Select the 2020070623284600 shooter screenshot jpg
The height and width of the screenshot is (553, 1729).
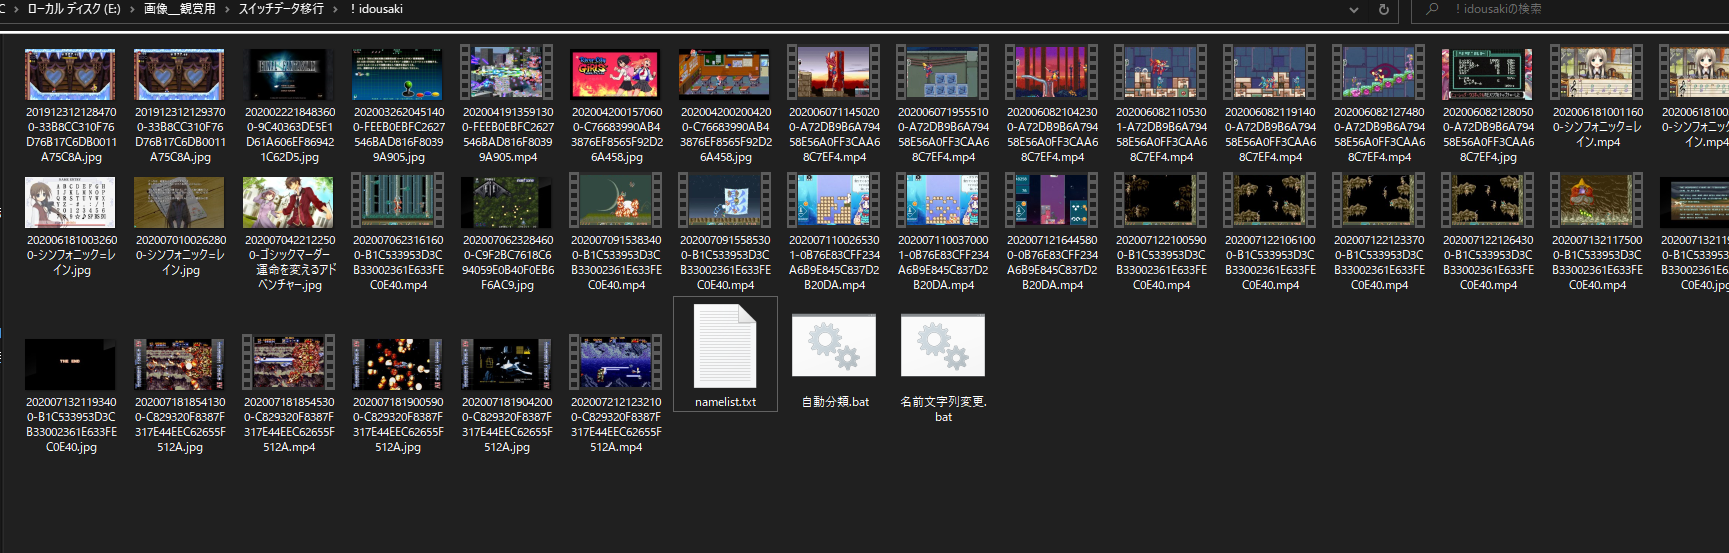[x=507, y=202]
